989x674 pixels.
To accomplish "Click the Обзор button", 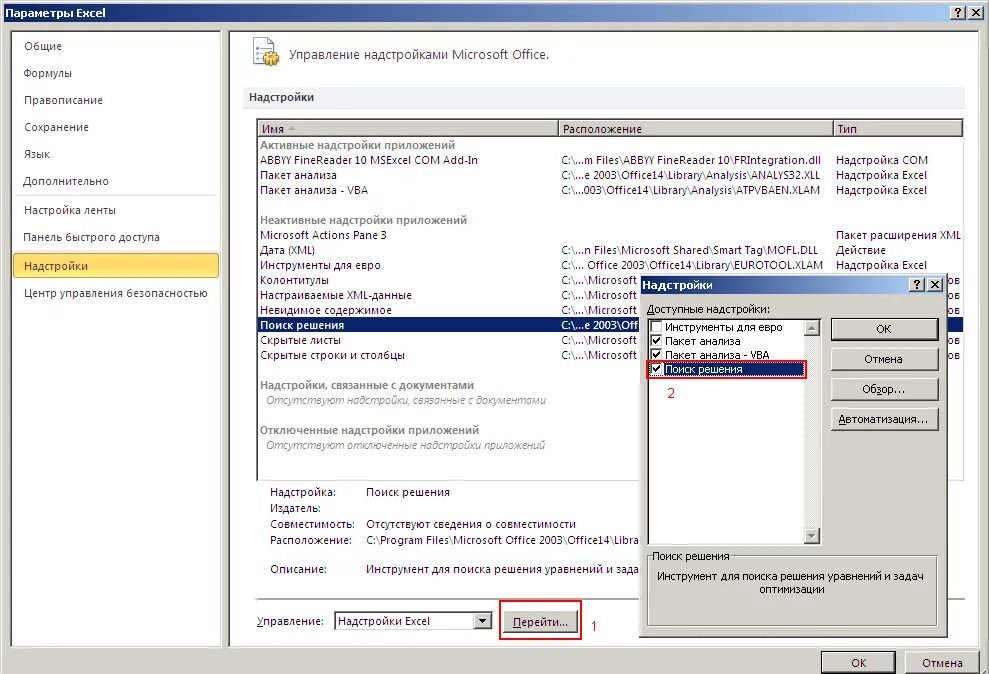I will (x=884, y=389).
